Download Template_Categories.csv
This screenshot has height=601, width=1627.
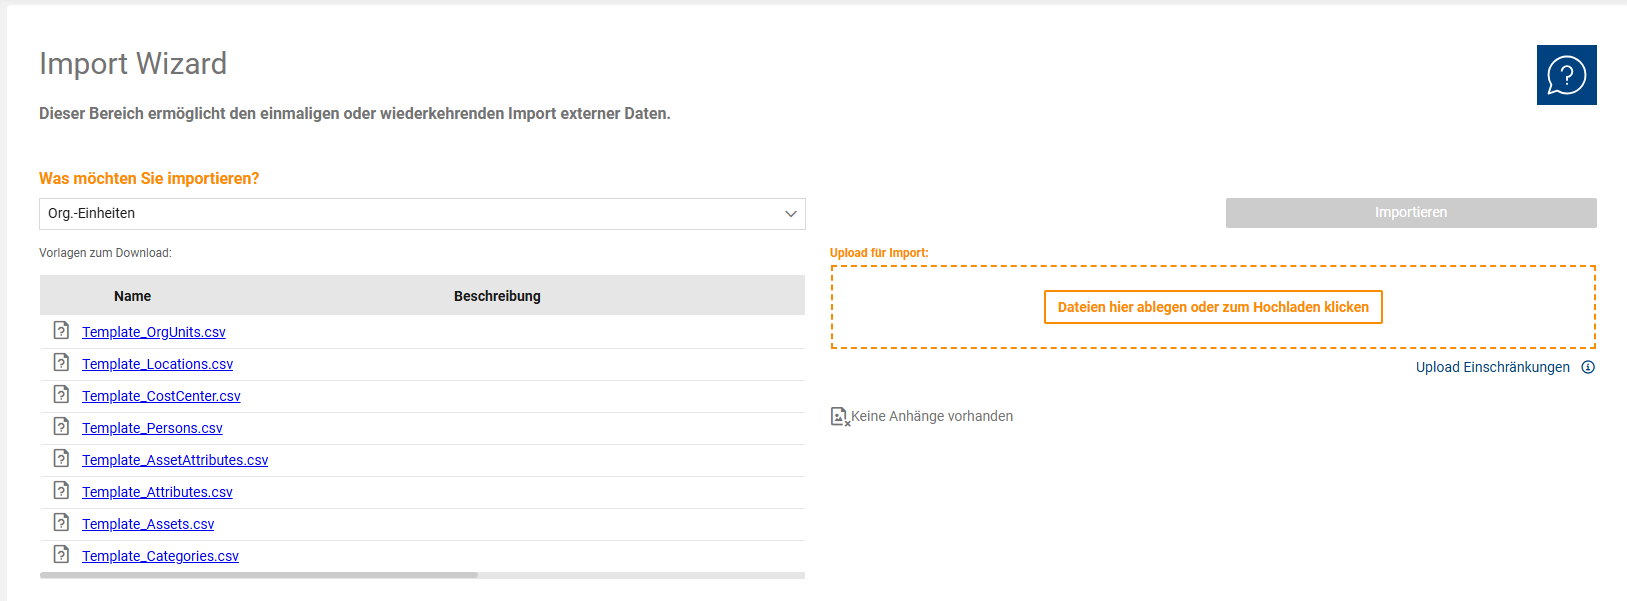point(160,556)
